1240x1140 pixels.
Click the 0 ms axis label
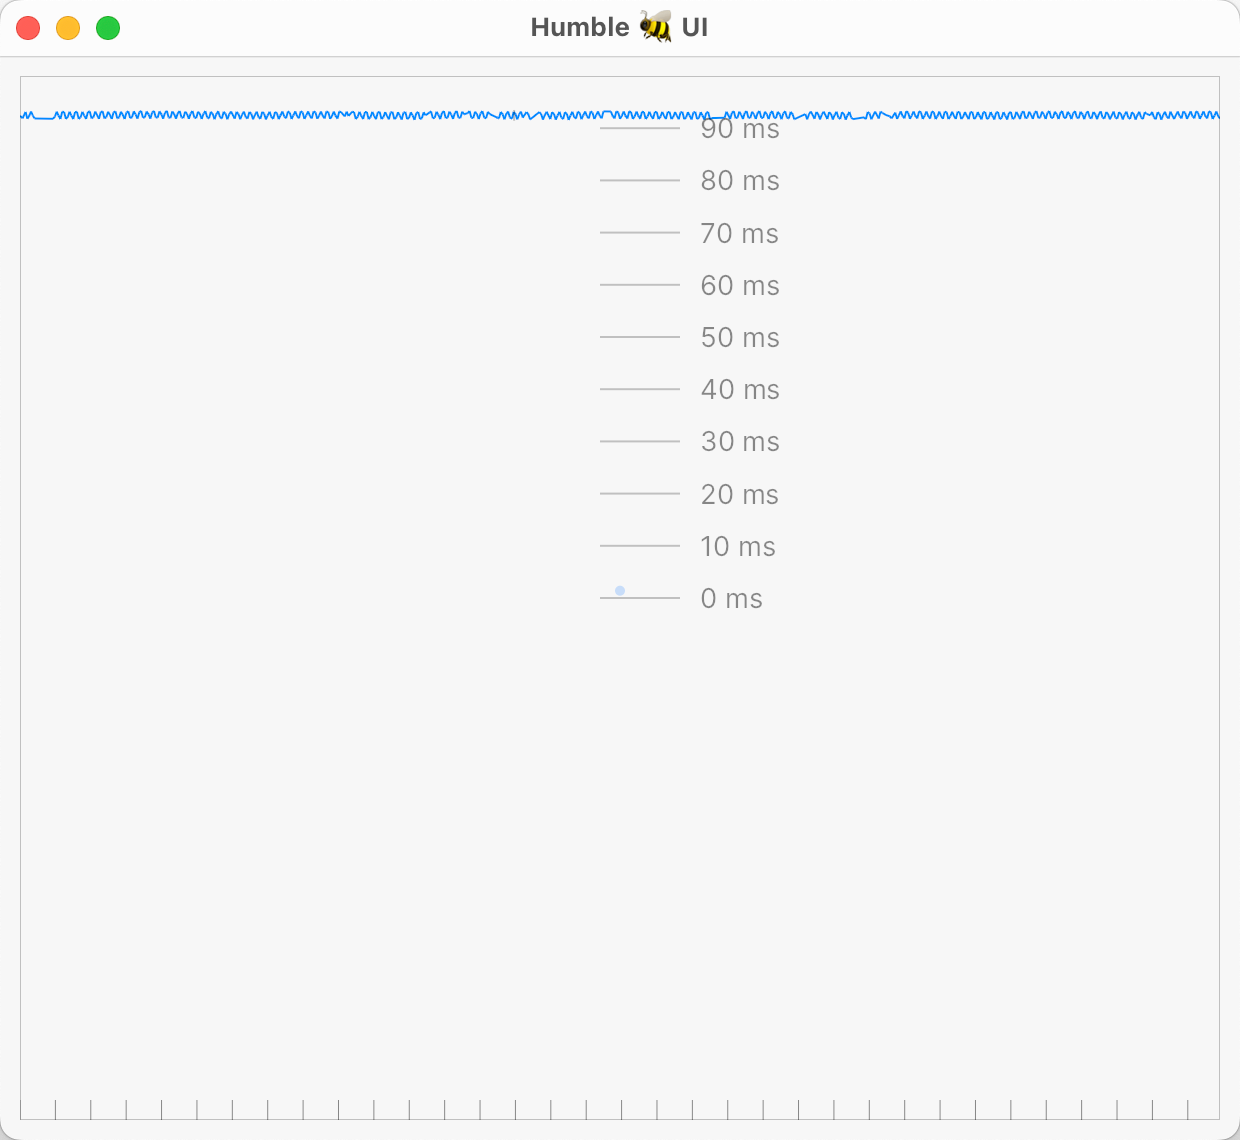coord(732,598)
